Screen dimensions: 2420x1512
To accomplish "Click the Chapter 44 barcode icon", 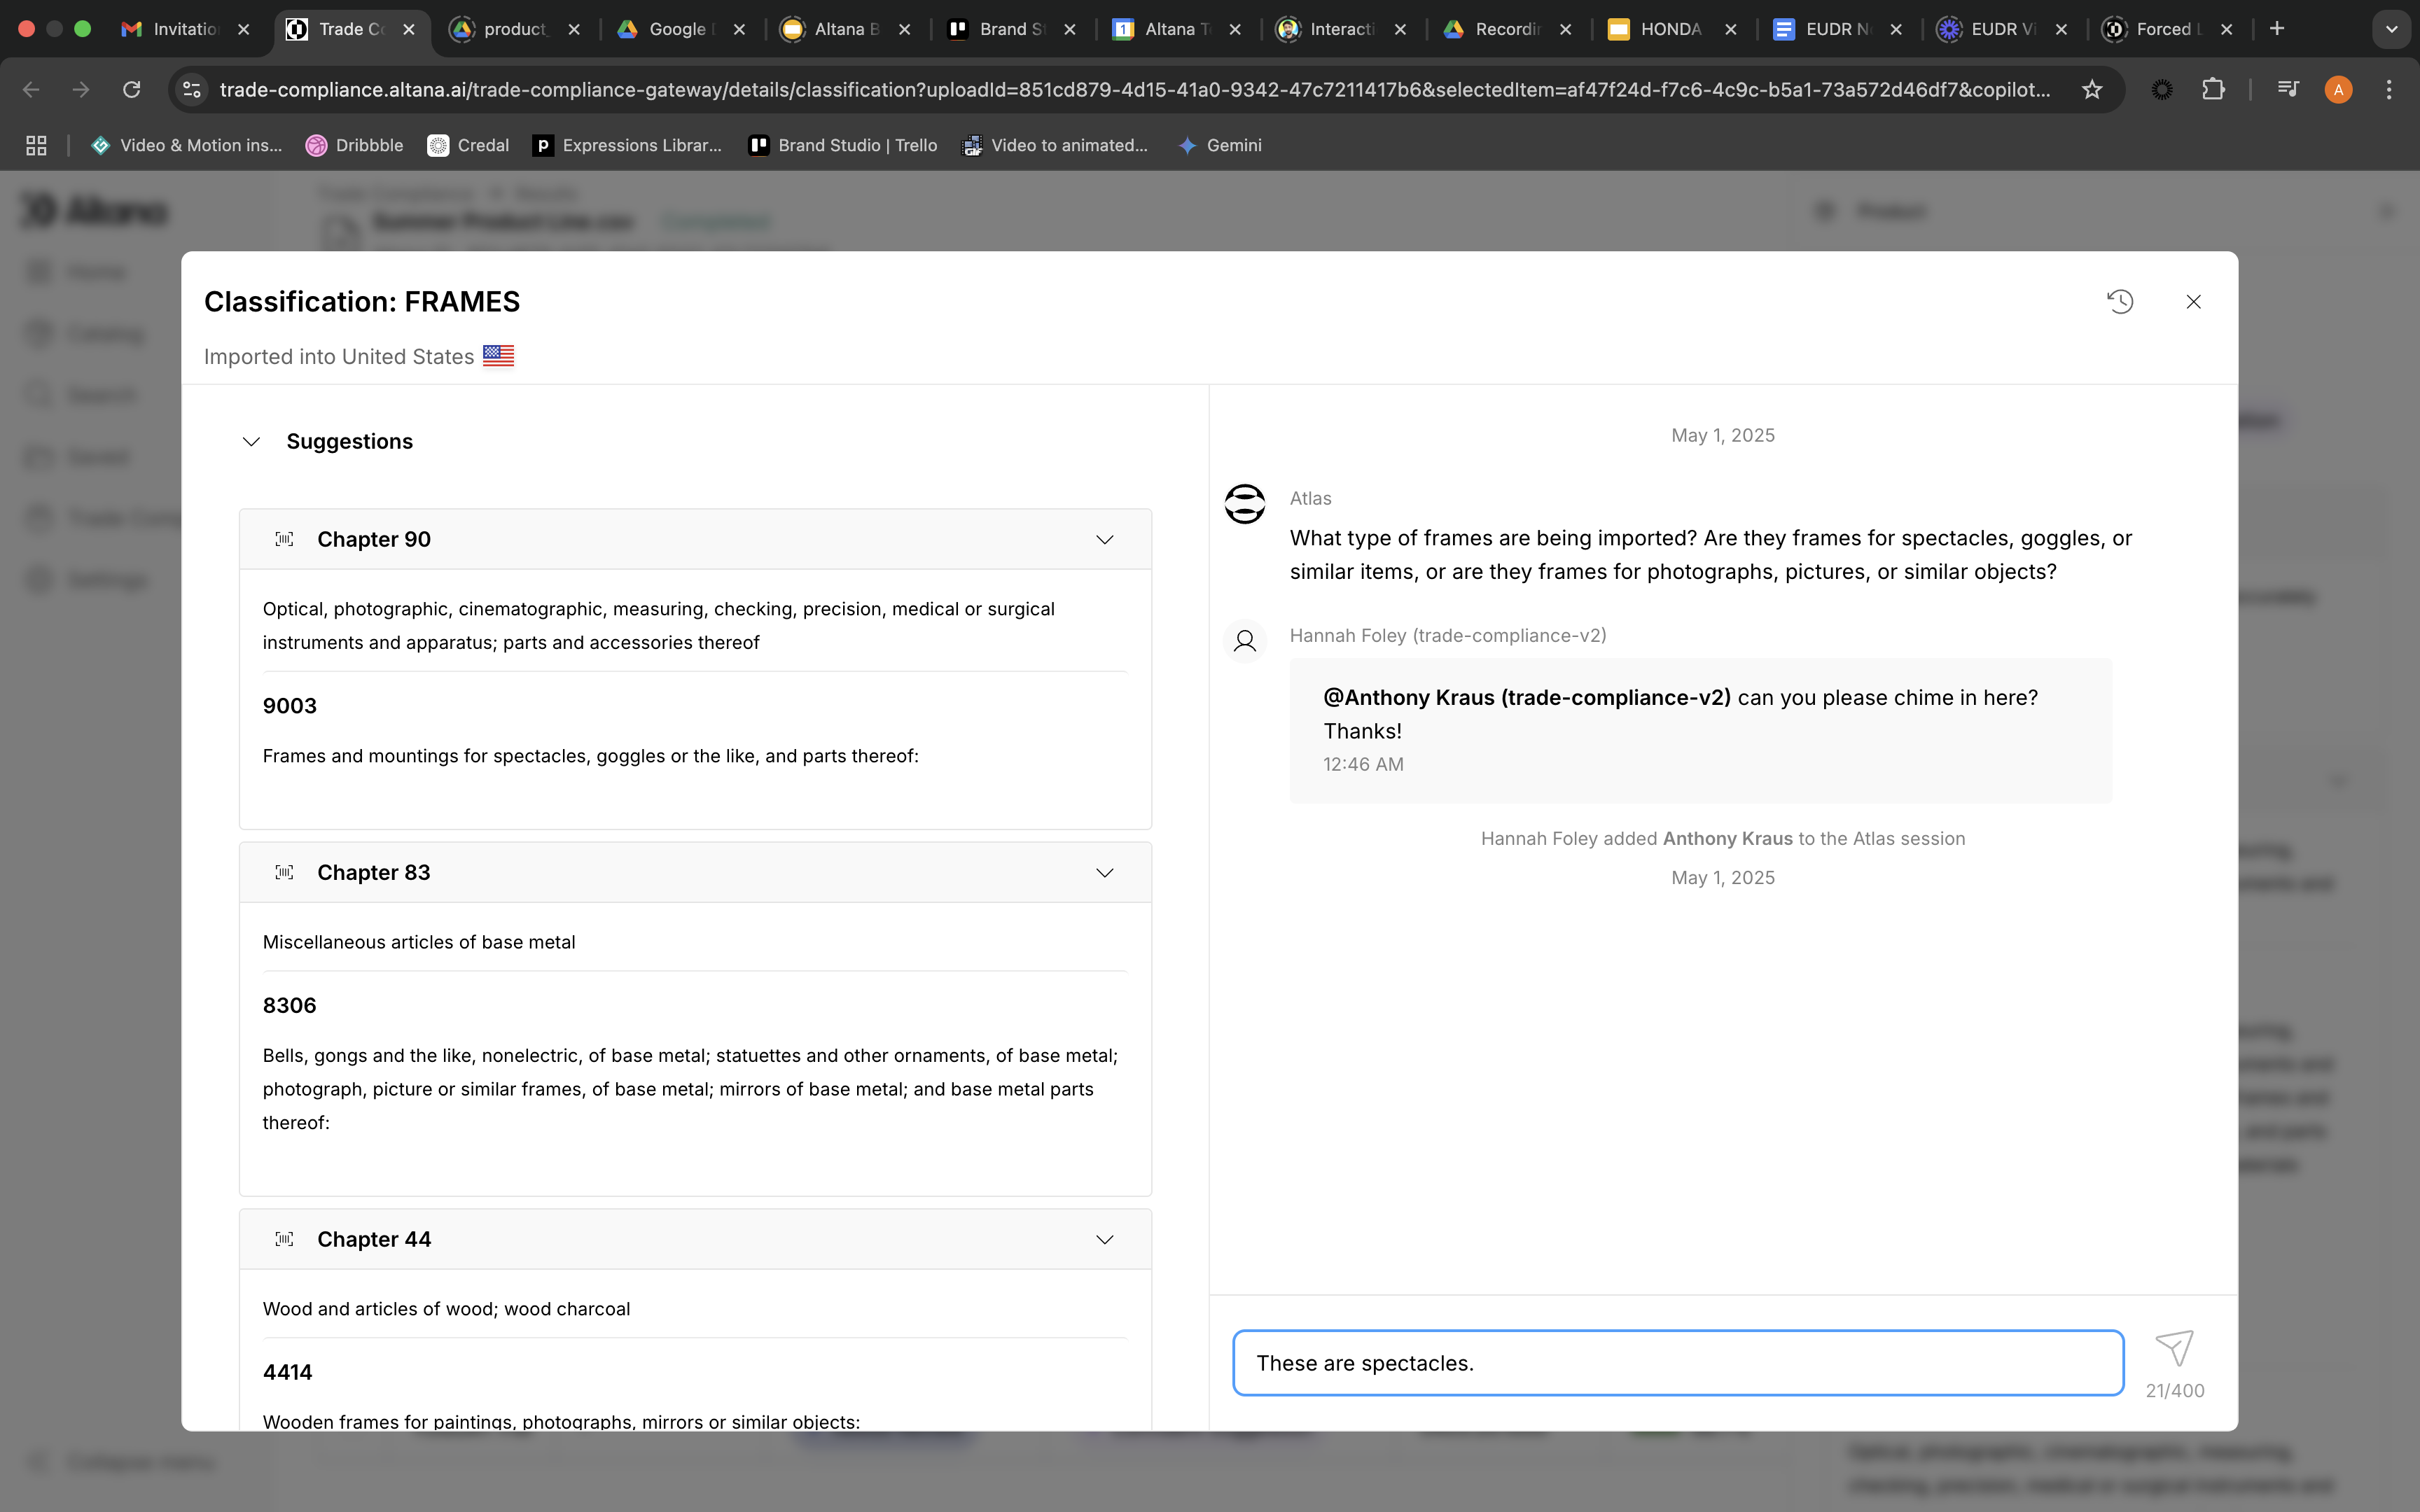I will click(284, 1240).
